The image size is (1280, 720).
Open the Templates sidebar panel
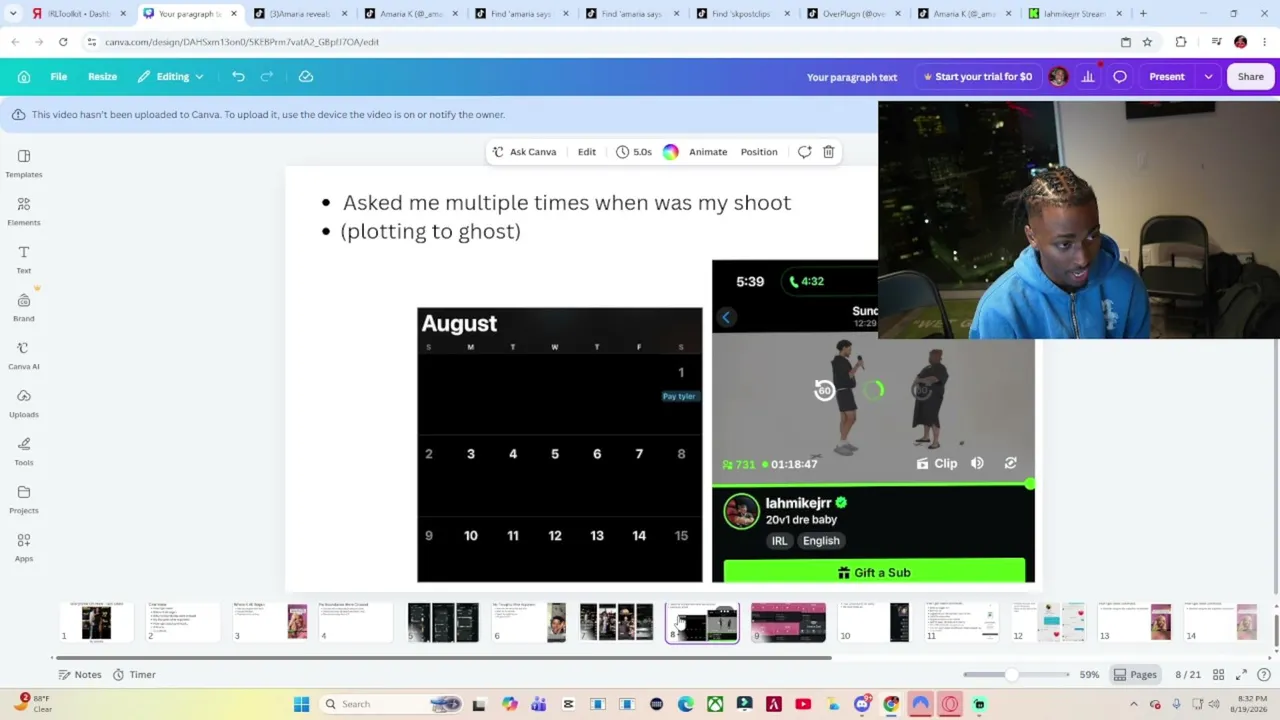24,163
